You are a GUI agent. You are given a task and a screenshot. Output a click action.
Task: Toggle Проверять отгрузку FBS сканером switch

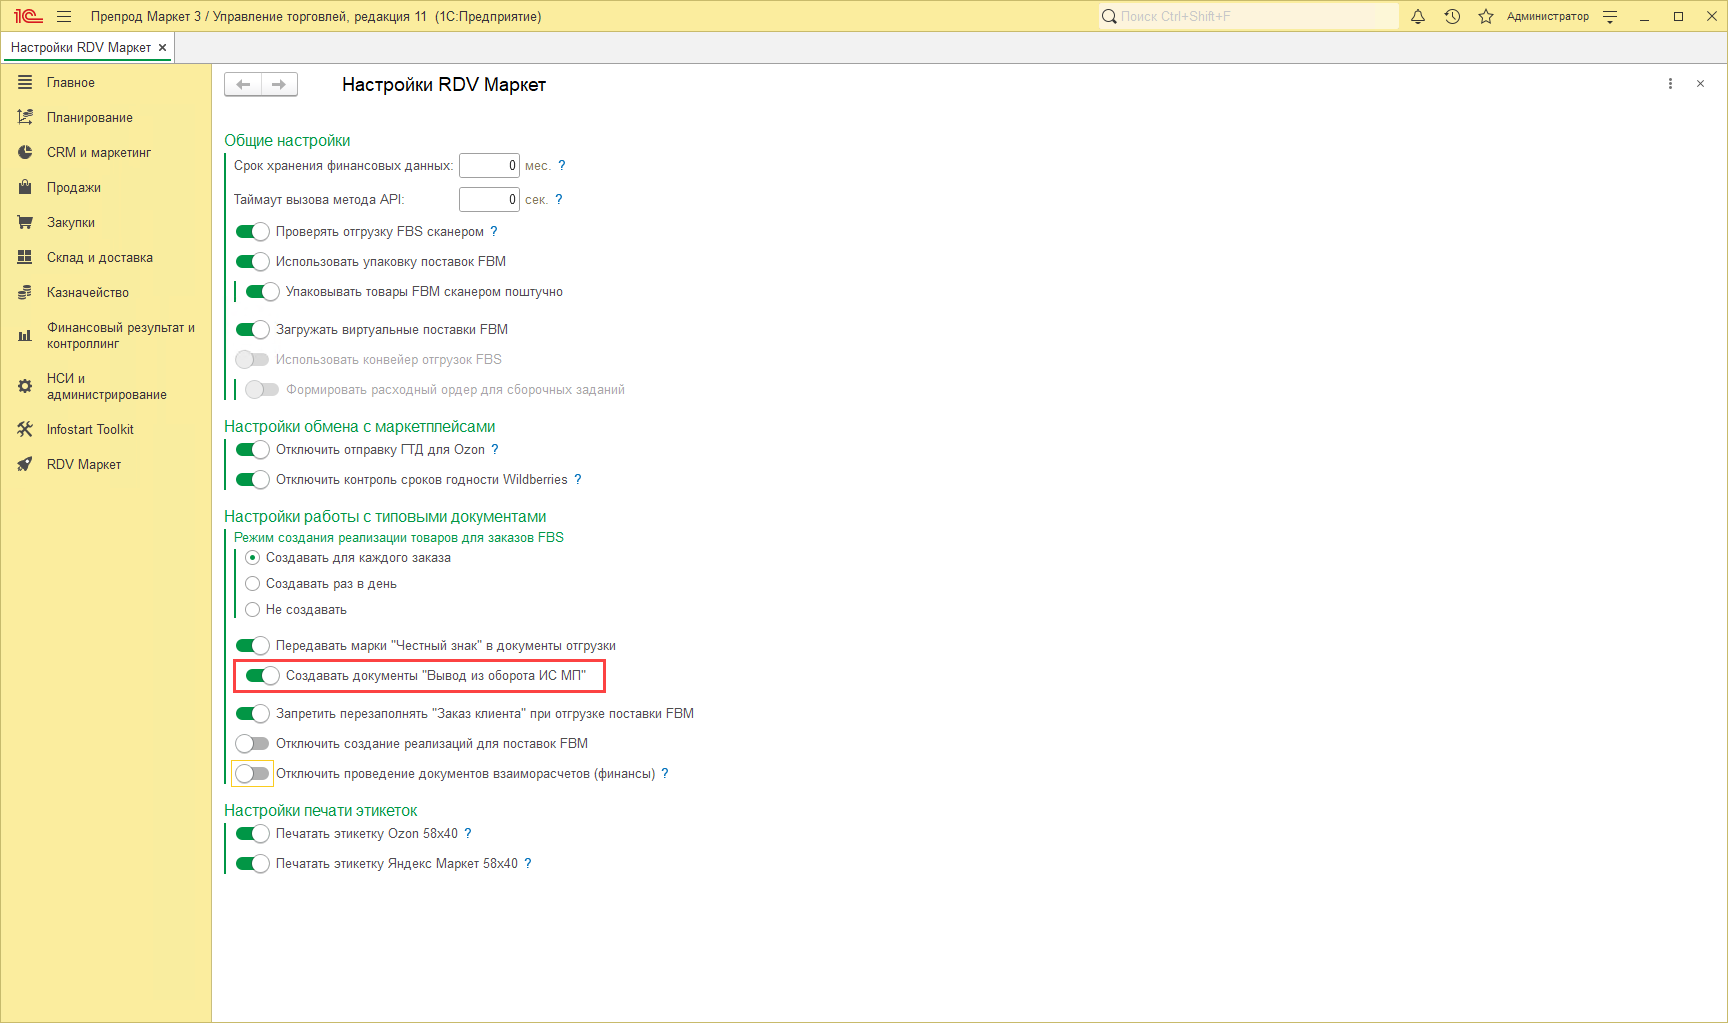point(252,231)
